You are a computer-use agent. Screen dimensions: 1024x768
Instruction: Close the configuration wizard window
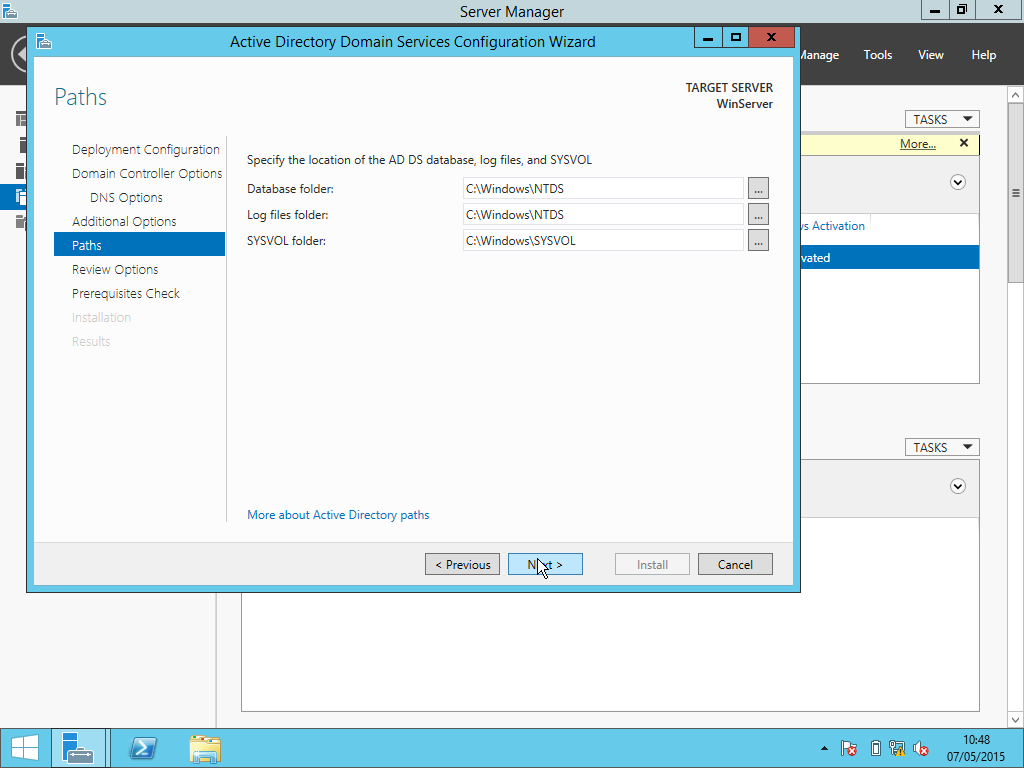click(771, 38)
